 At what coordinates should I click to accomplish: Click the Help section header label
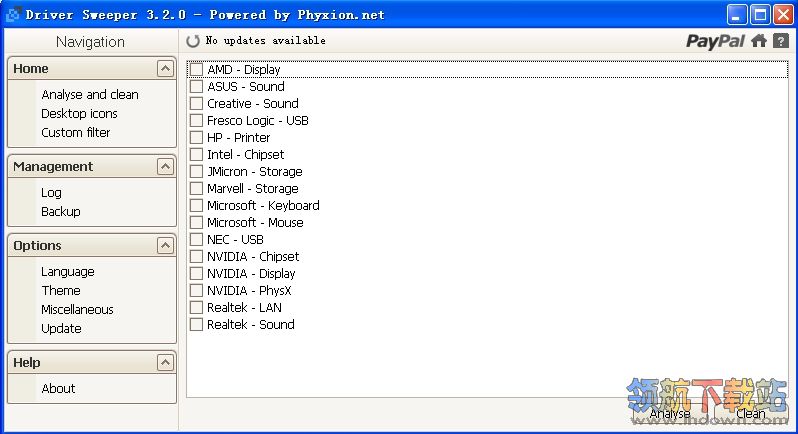click(27, 363)
